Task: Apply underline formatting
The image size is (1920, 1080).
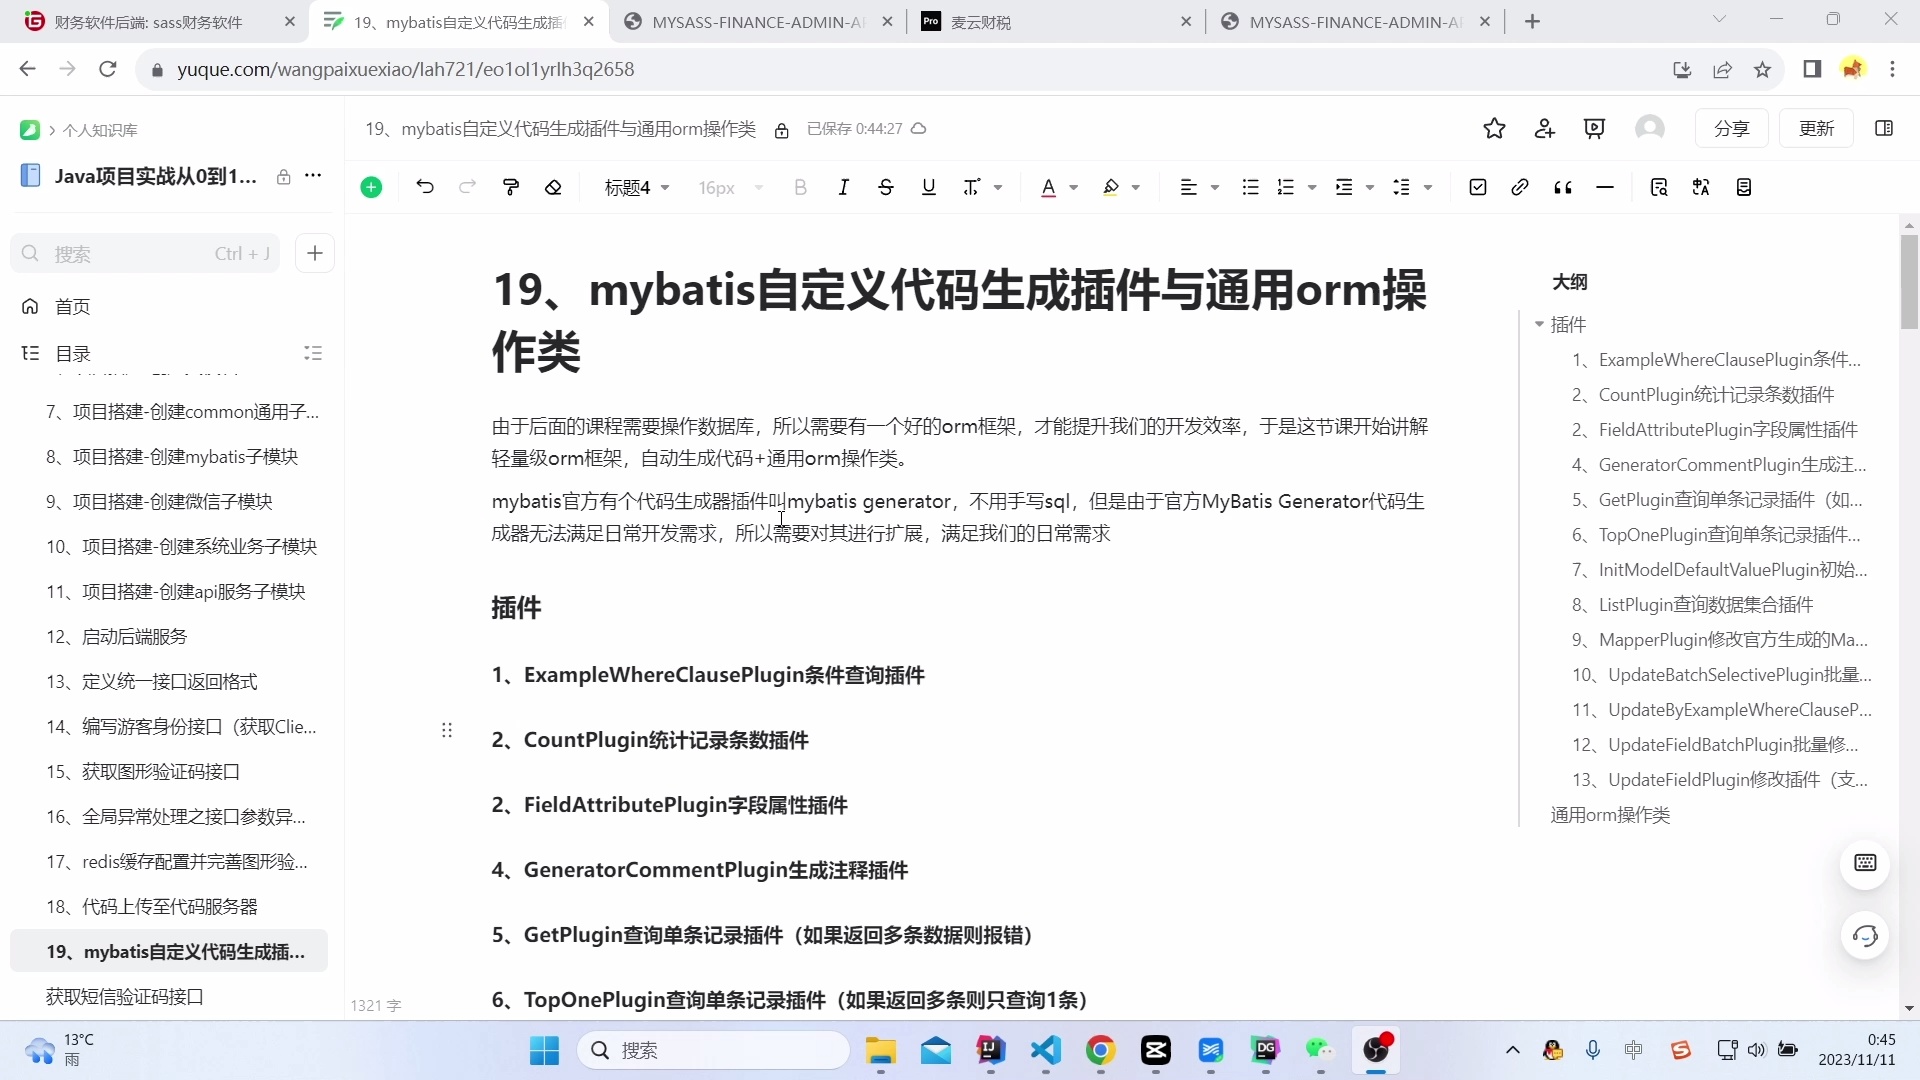Action: tap(928, 187)
